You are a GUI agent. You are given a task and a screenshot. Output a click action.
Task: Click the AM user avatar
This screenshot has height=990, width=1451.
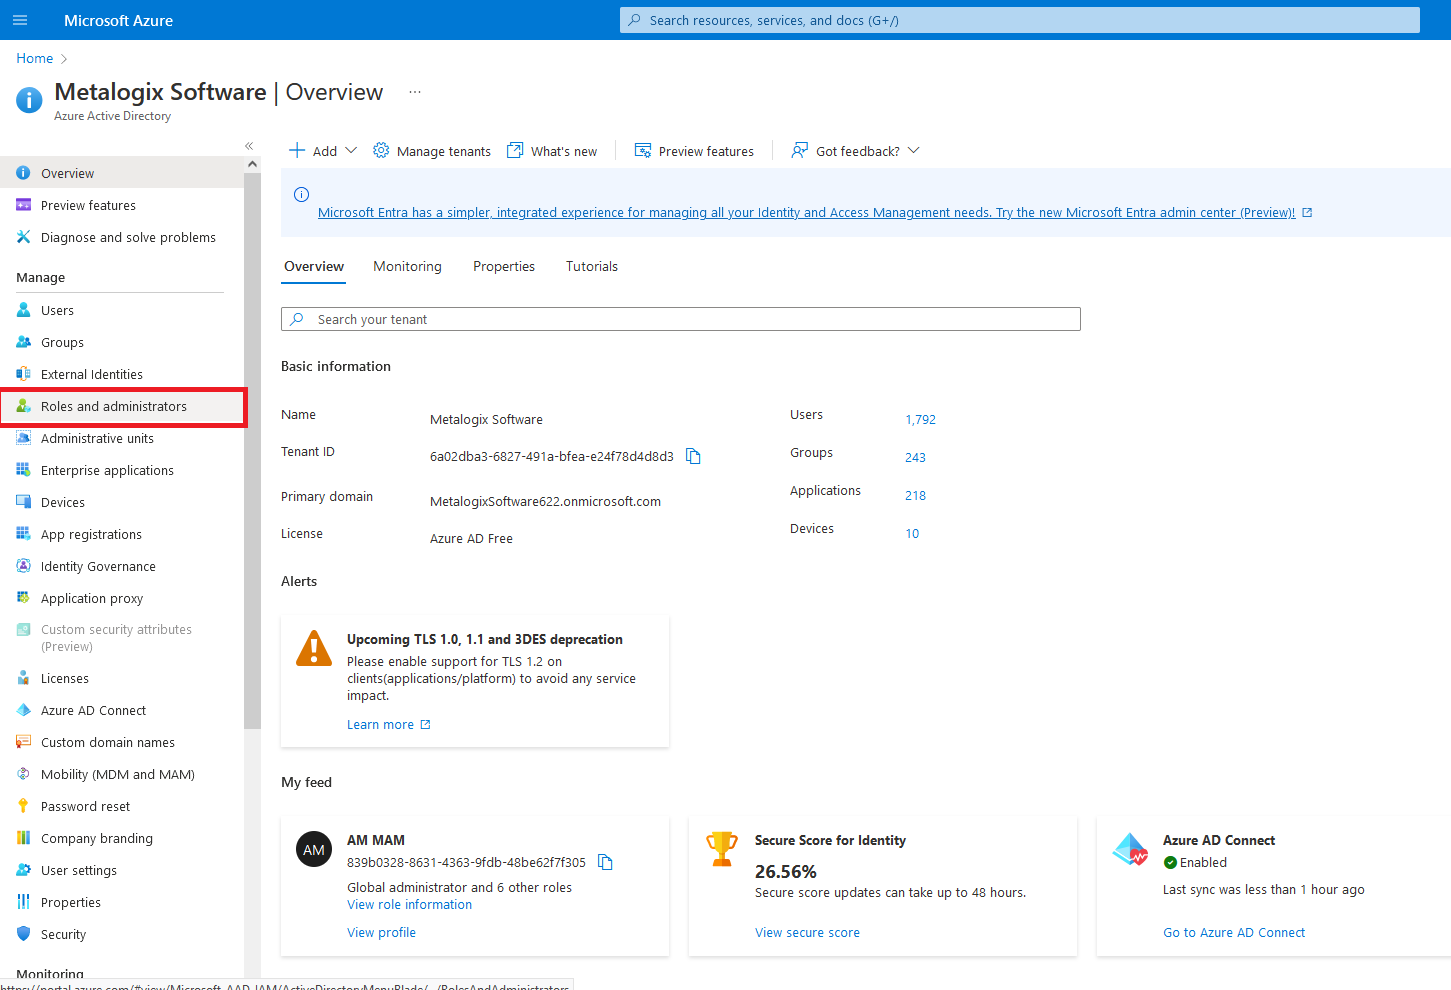314,850
